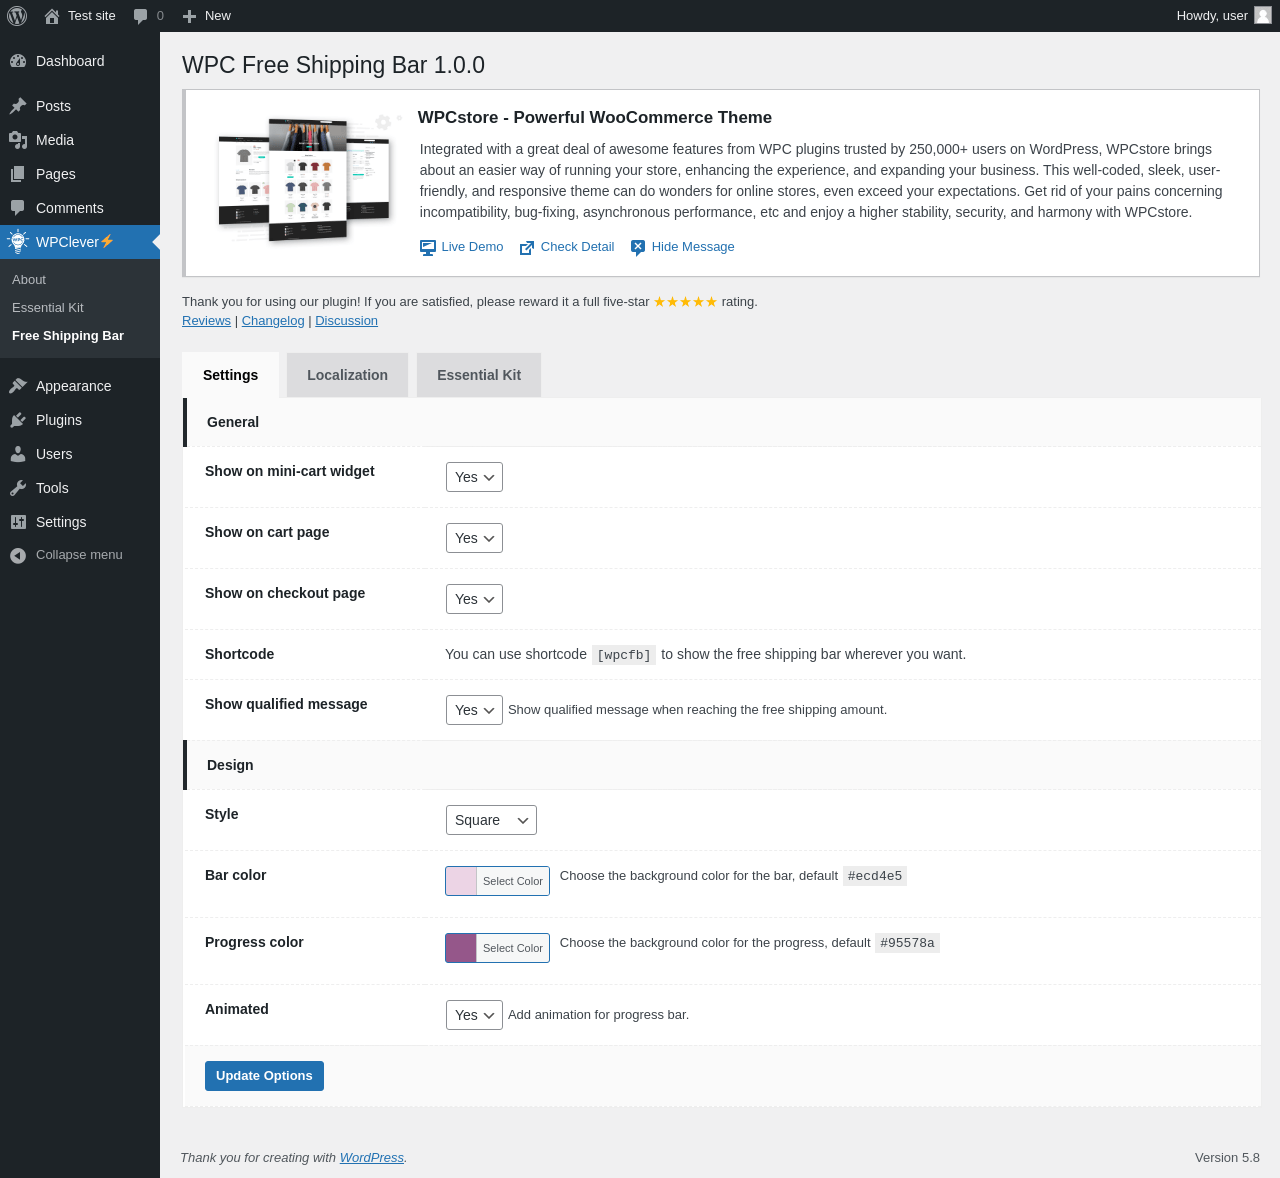The width and height of the screenshot is (1280, 1178).
Task: Open the WordPress logo menu
Action: coord(17,16)
